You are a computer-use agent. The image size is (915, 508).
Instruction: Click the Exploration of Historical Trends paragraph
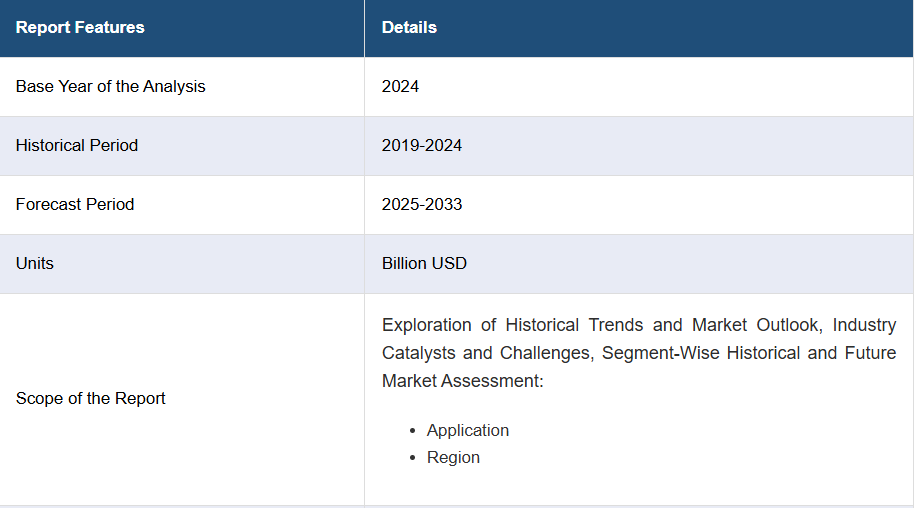coord(639,353)
